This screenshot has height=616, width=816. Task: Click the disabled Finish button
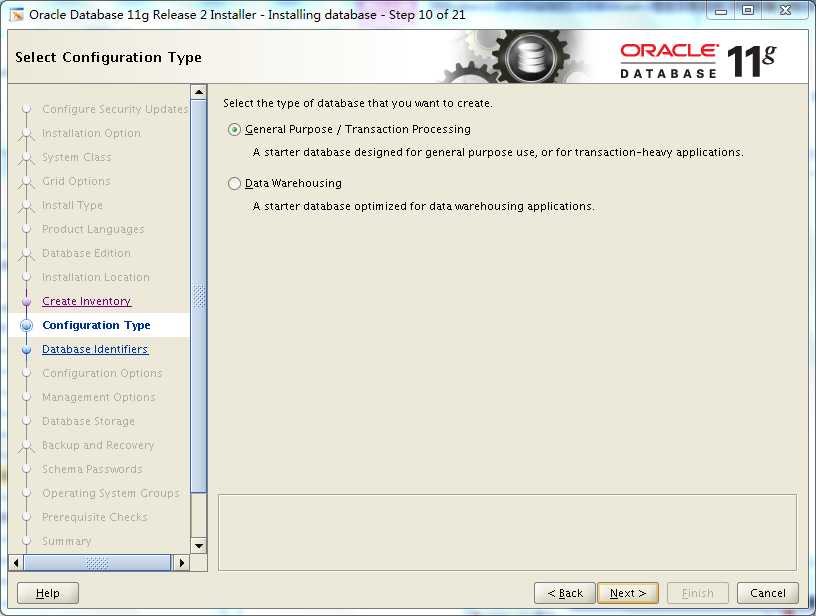(x=697, y=593)
